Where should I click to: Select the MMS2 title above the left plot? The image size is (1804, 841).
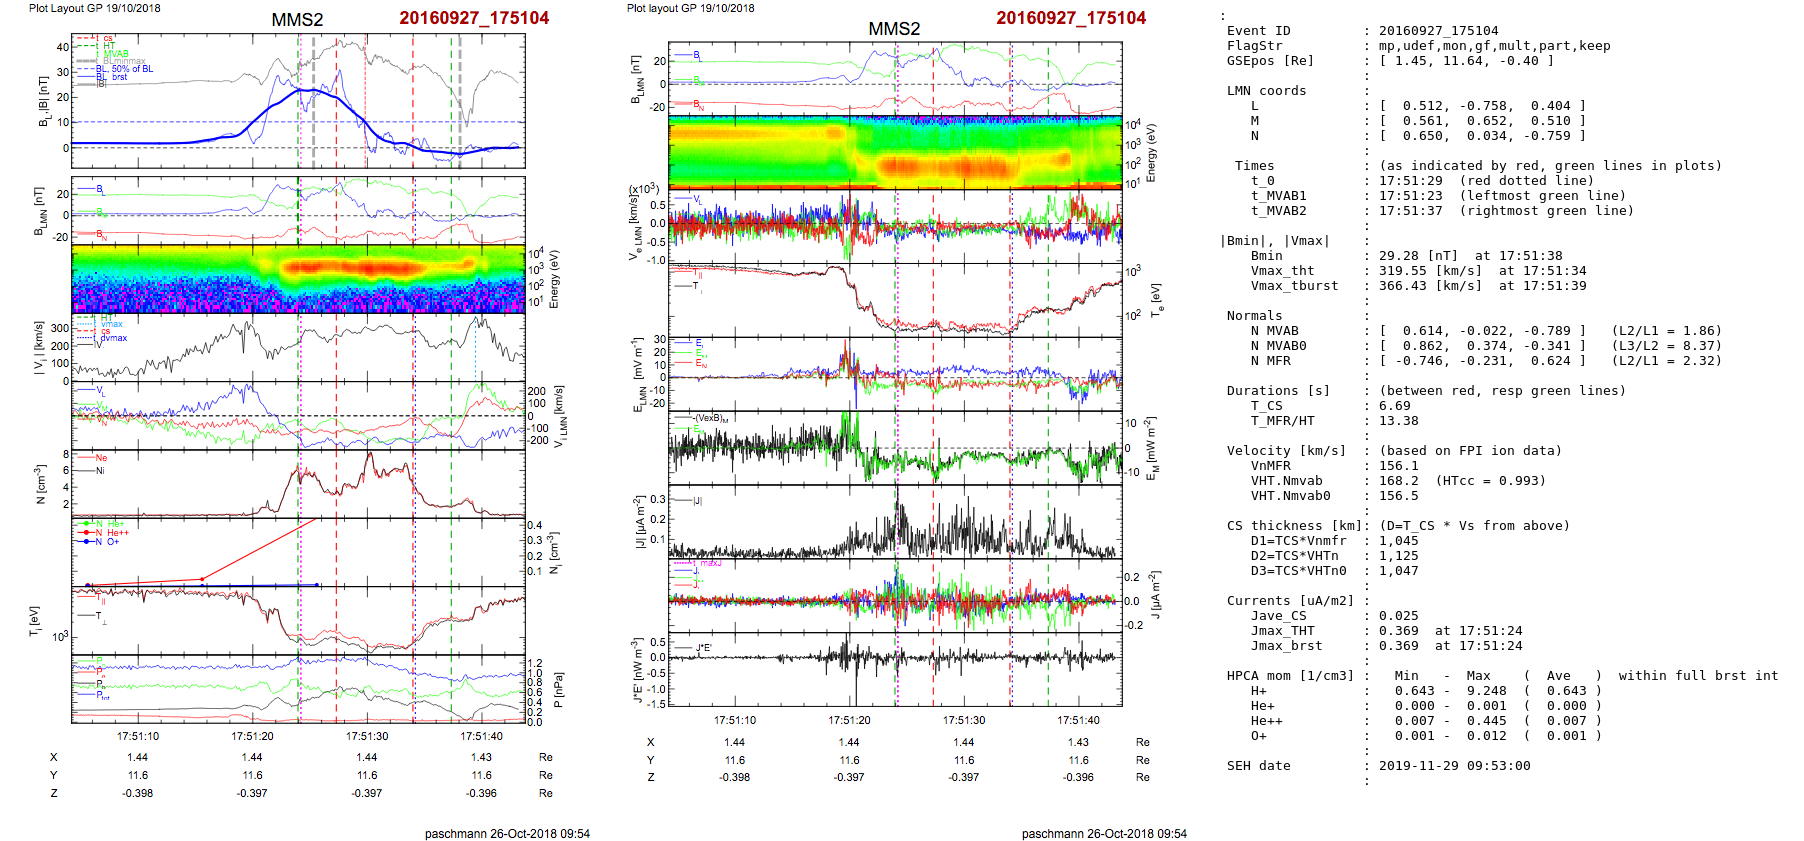(297, 20)
